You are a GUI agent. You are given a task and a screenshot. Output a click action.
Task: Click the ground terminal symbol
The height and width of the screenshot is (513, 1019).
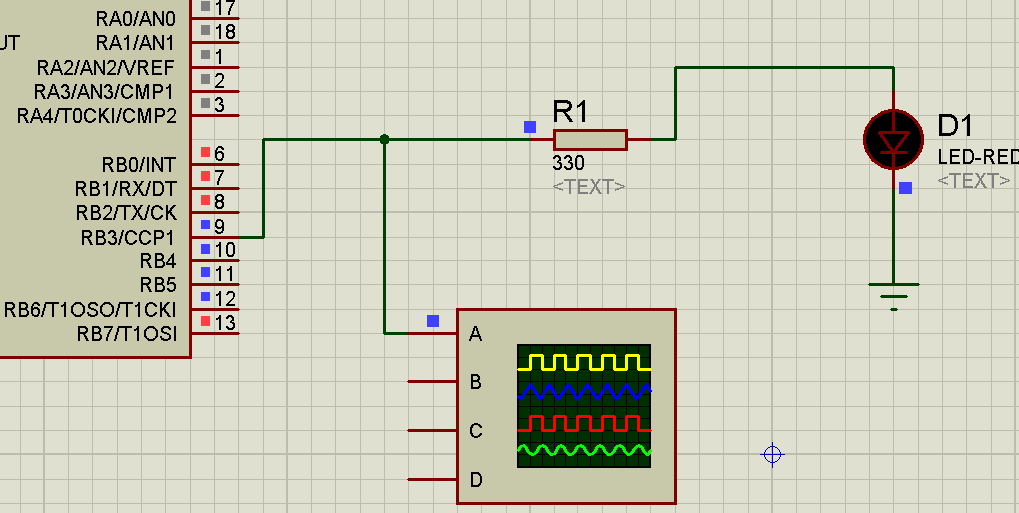894,296
